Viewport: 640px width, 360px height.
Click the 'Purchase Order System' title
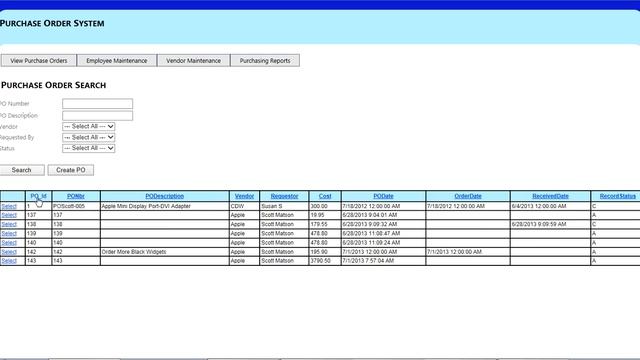click(x=52, y=23)
